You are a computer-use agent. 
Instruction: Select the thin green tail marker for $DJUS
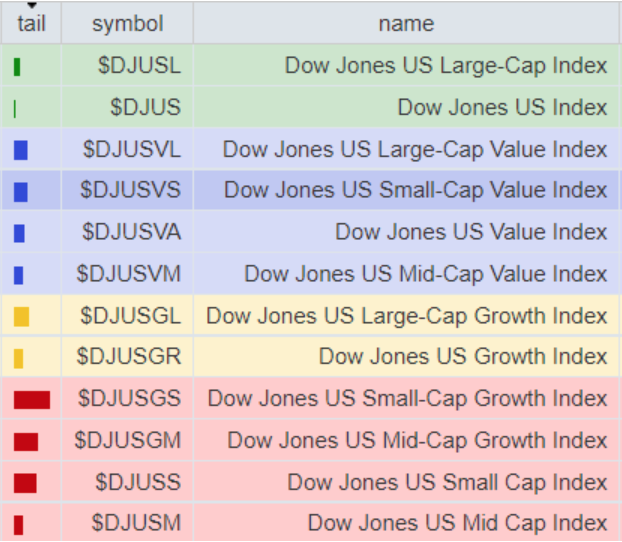[15, 109]
